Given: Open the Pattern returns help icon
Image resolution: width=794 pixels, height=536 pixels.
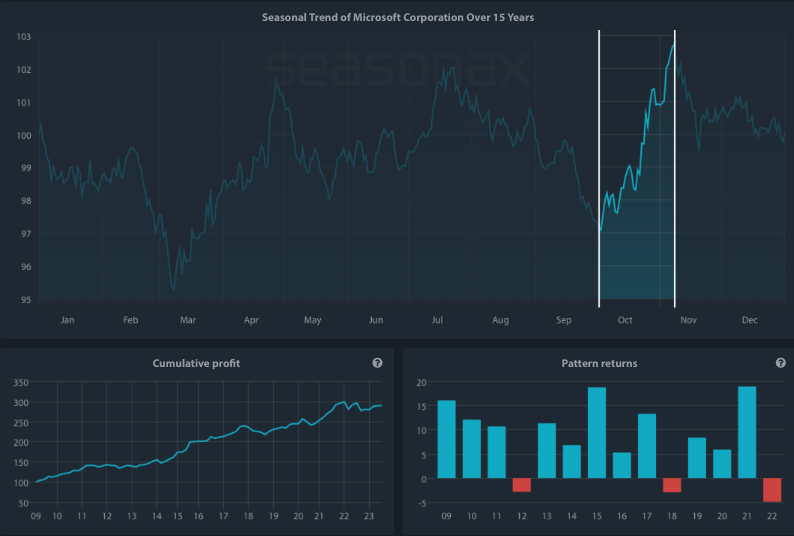Looking at the screenshot, I should click(780, 363).
